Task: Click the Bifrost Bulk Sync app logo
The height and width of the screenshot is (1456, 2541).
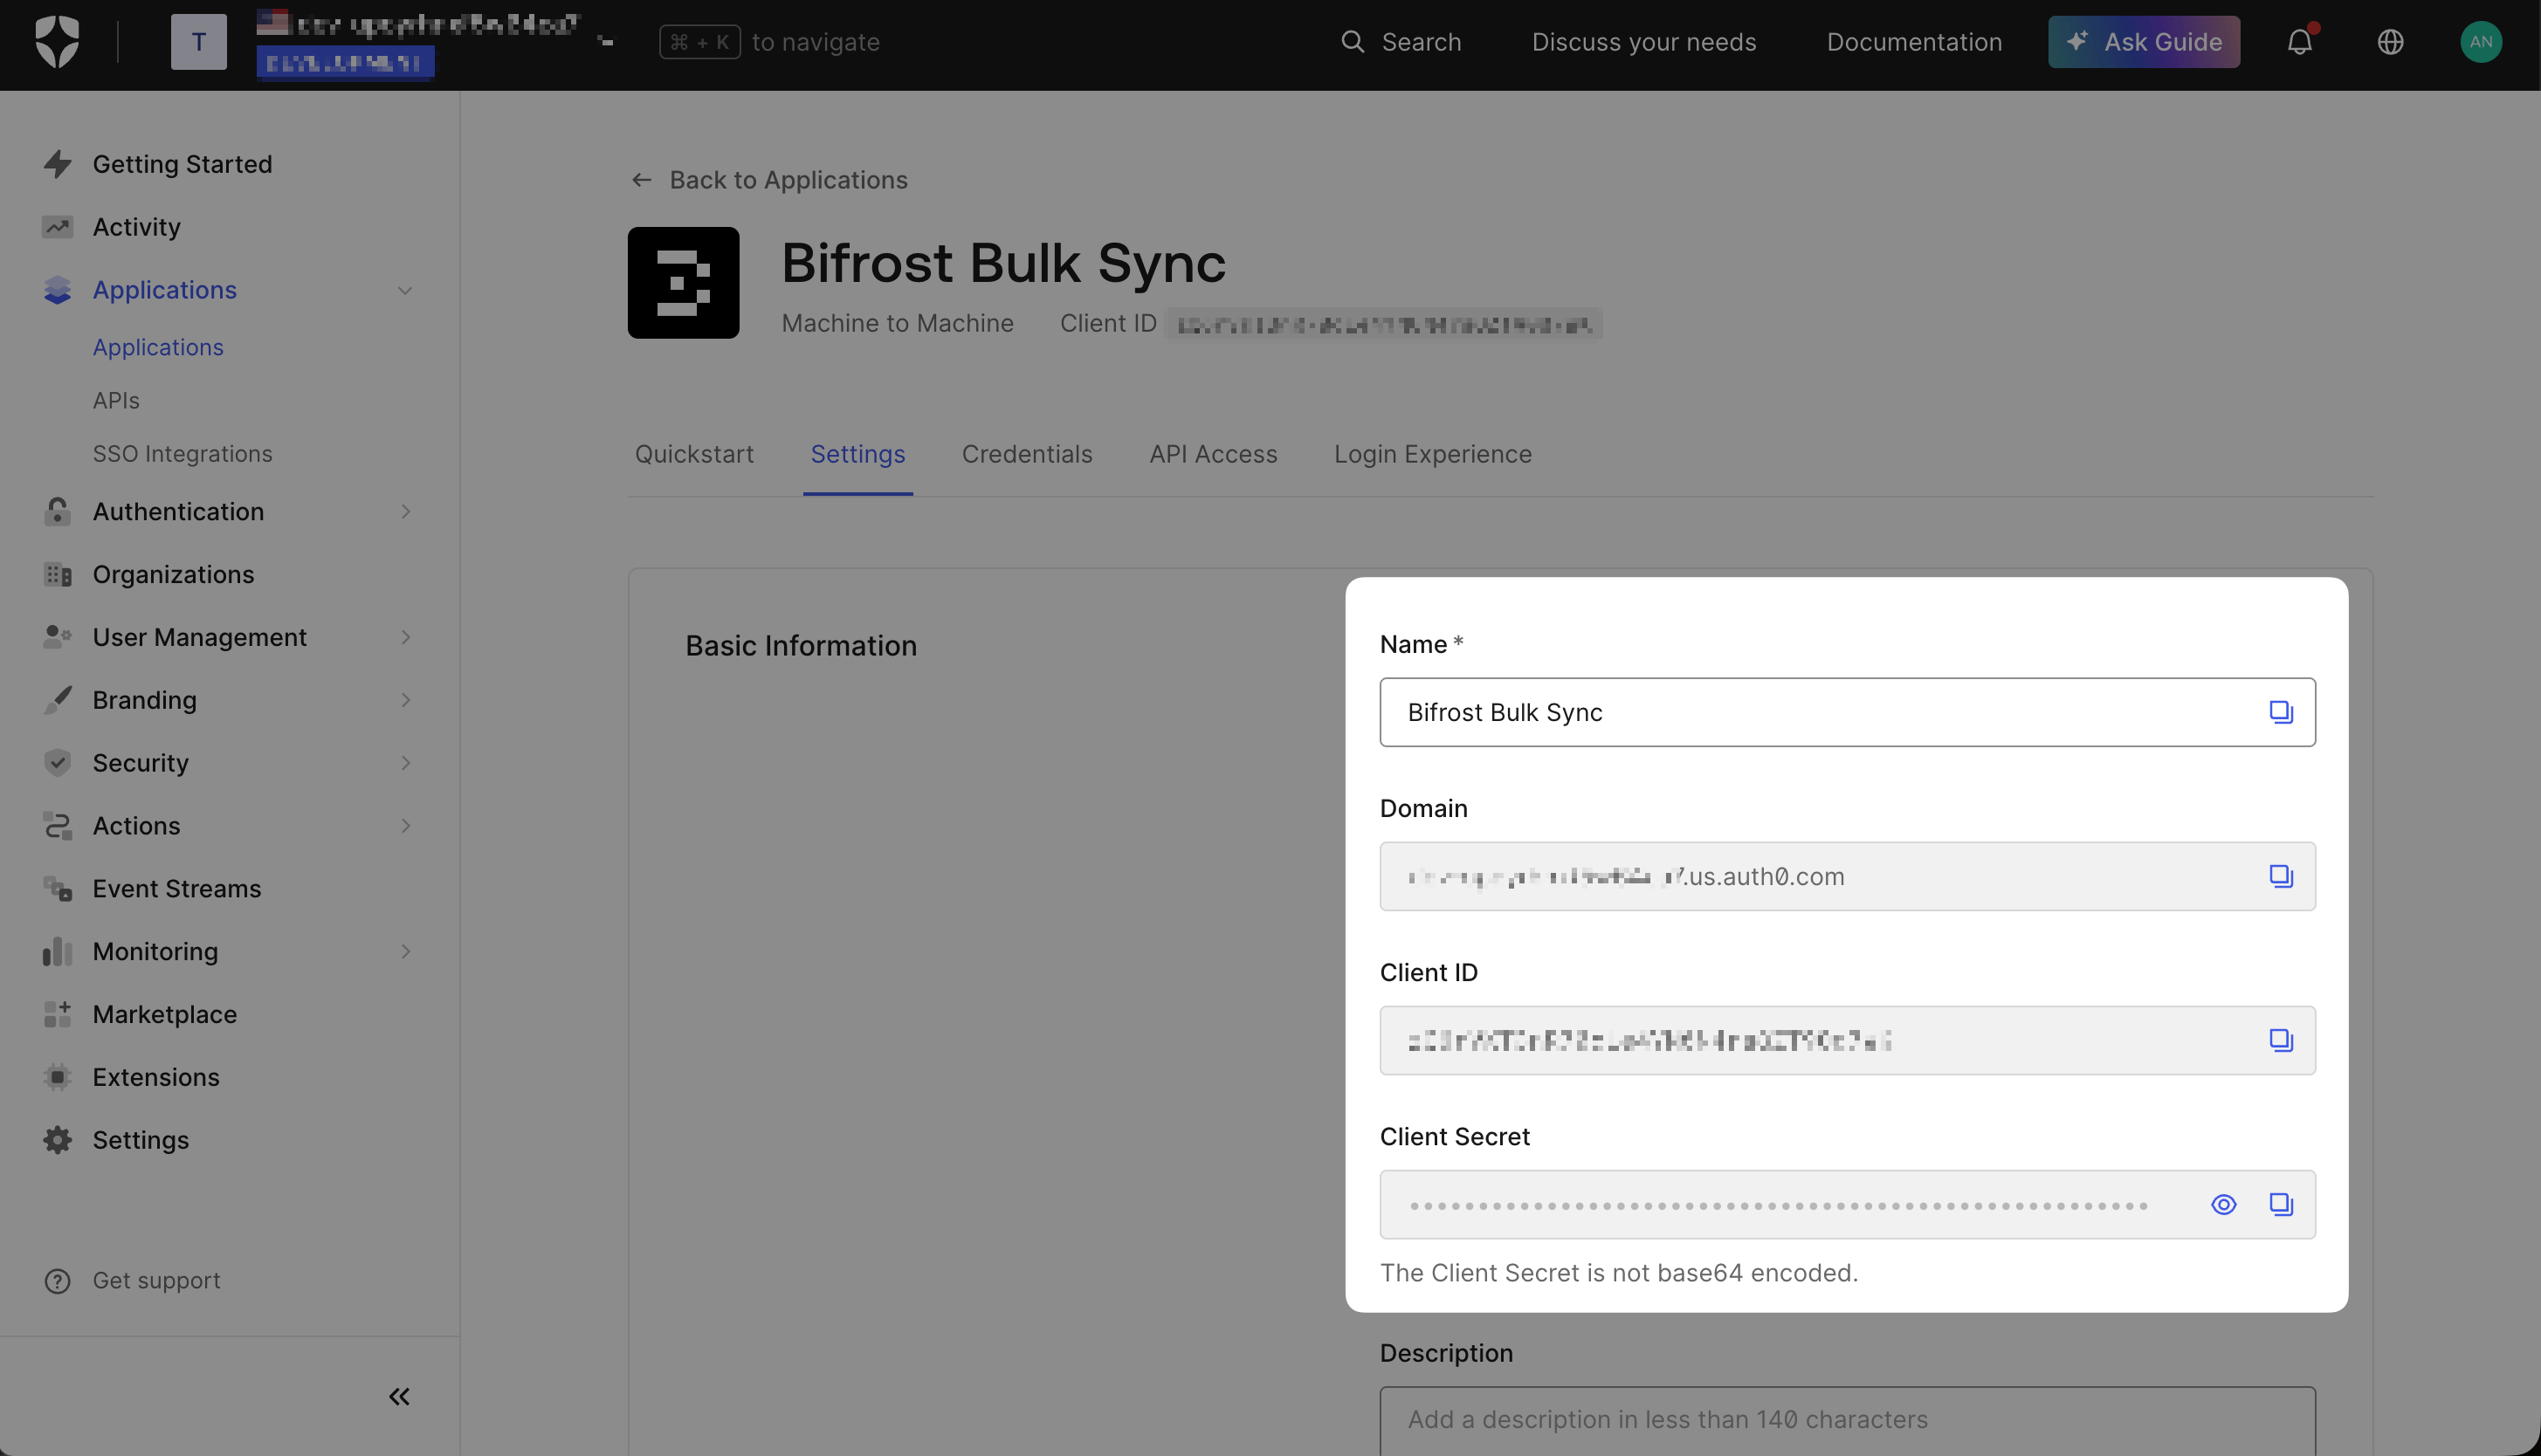Action: 683,283
